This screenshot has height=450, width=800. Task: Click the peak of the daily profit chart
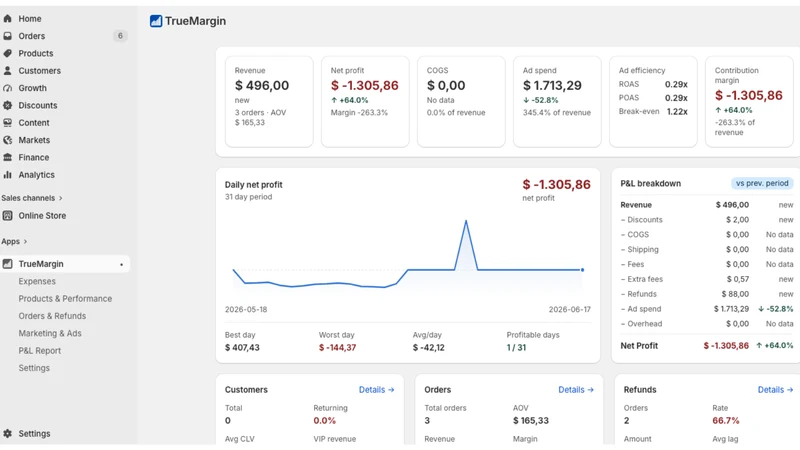click(x=466, y=221)
